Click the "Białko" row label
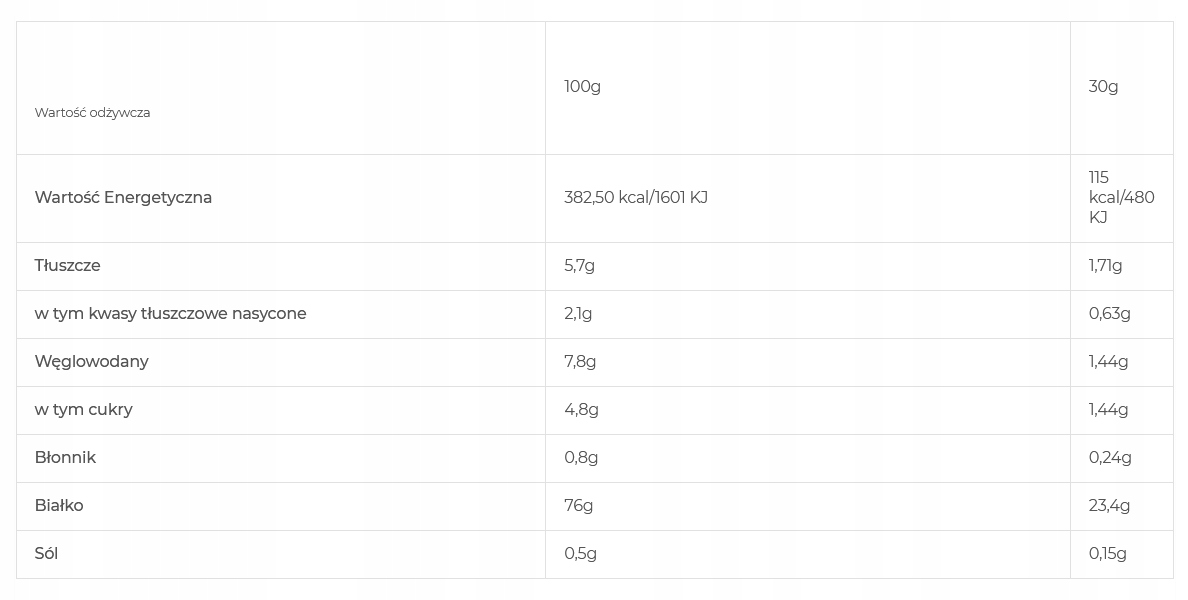 pyautogui.click(x=59, y=506)
